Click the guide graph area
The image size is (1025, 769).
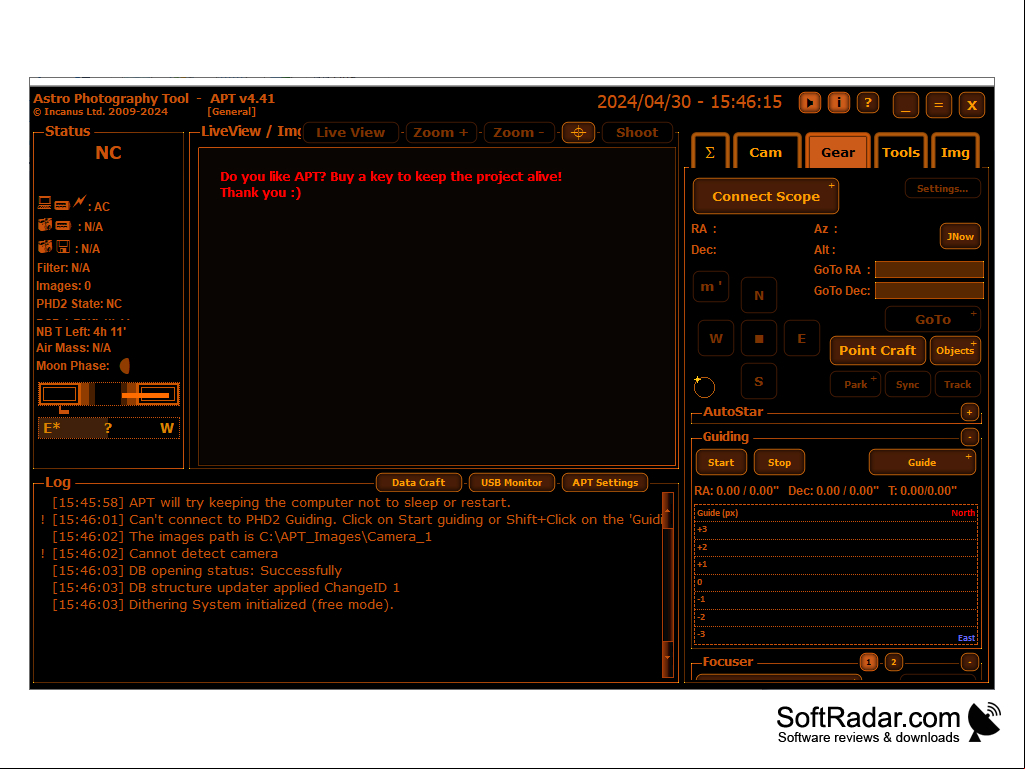click(835, 575)
